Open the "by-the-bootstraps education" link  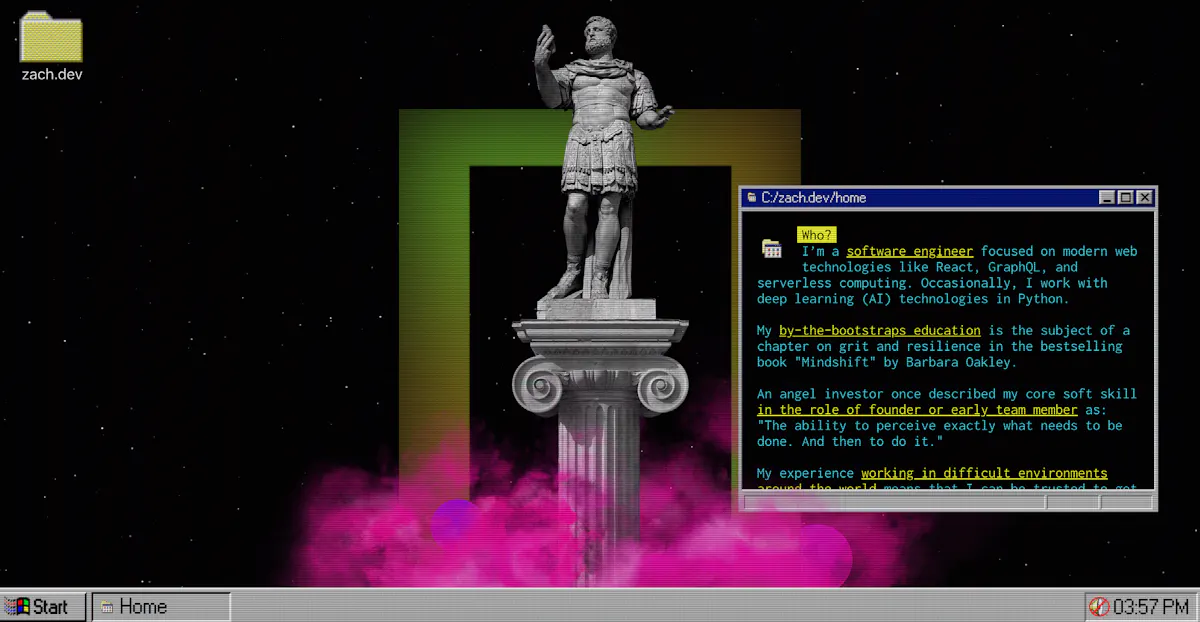pos(879,331)
